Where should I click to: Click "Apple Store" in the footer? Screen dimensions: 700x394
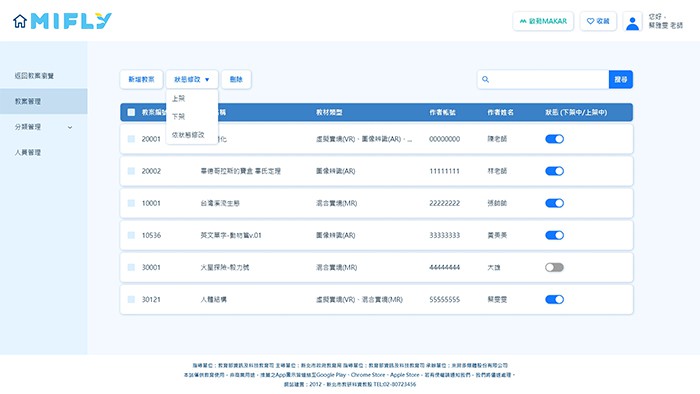point(404,375)
